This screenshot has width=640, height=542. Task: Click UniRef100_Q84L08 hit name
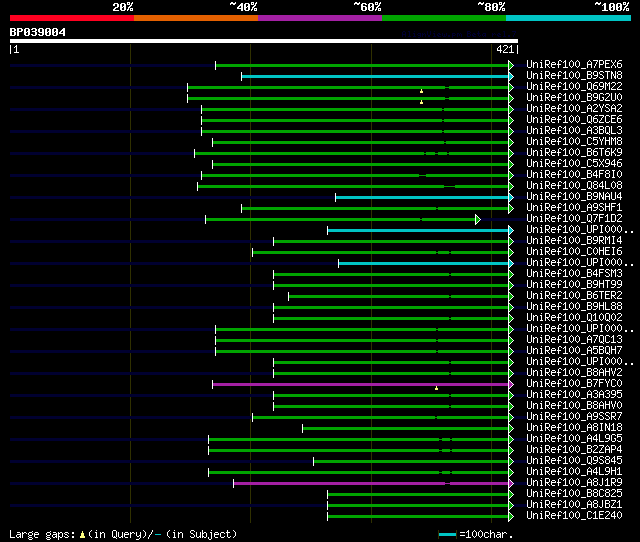(574, 186)
